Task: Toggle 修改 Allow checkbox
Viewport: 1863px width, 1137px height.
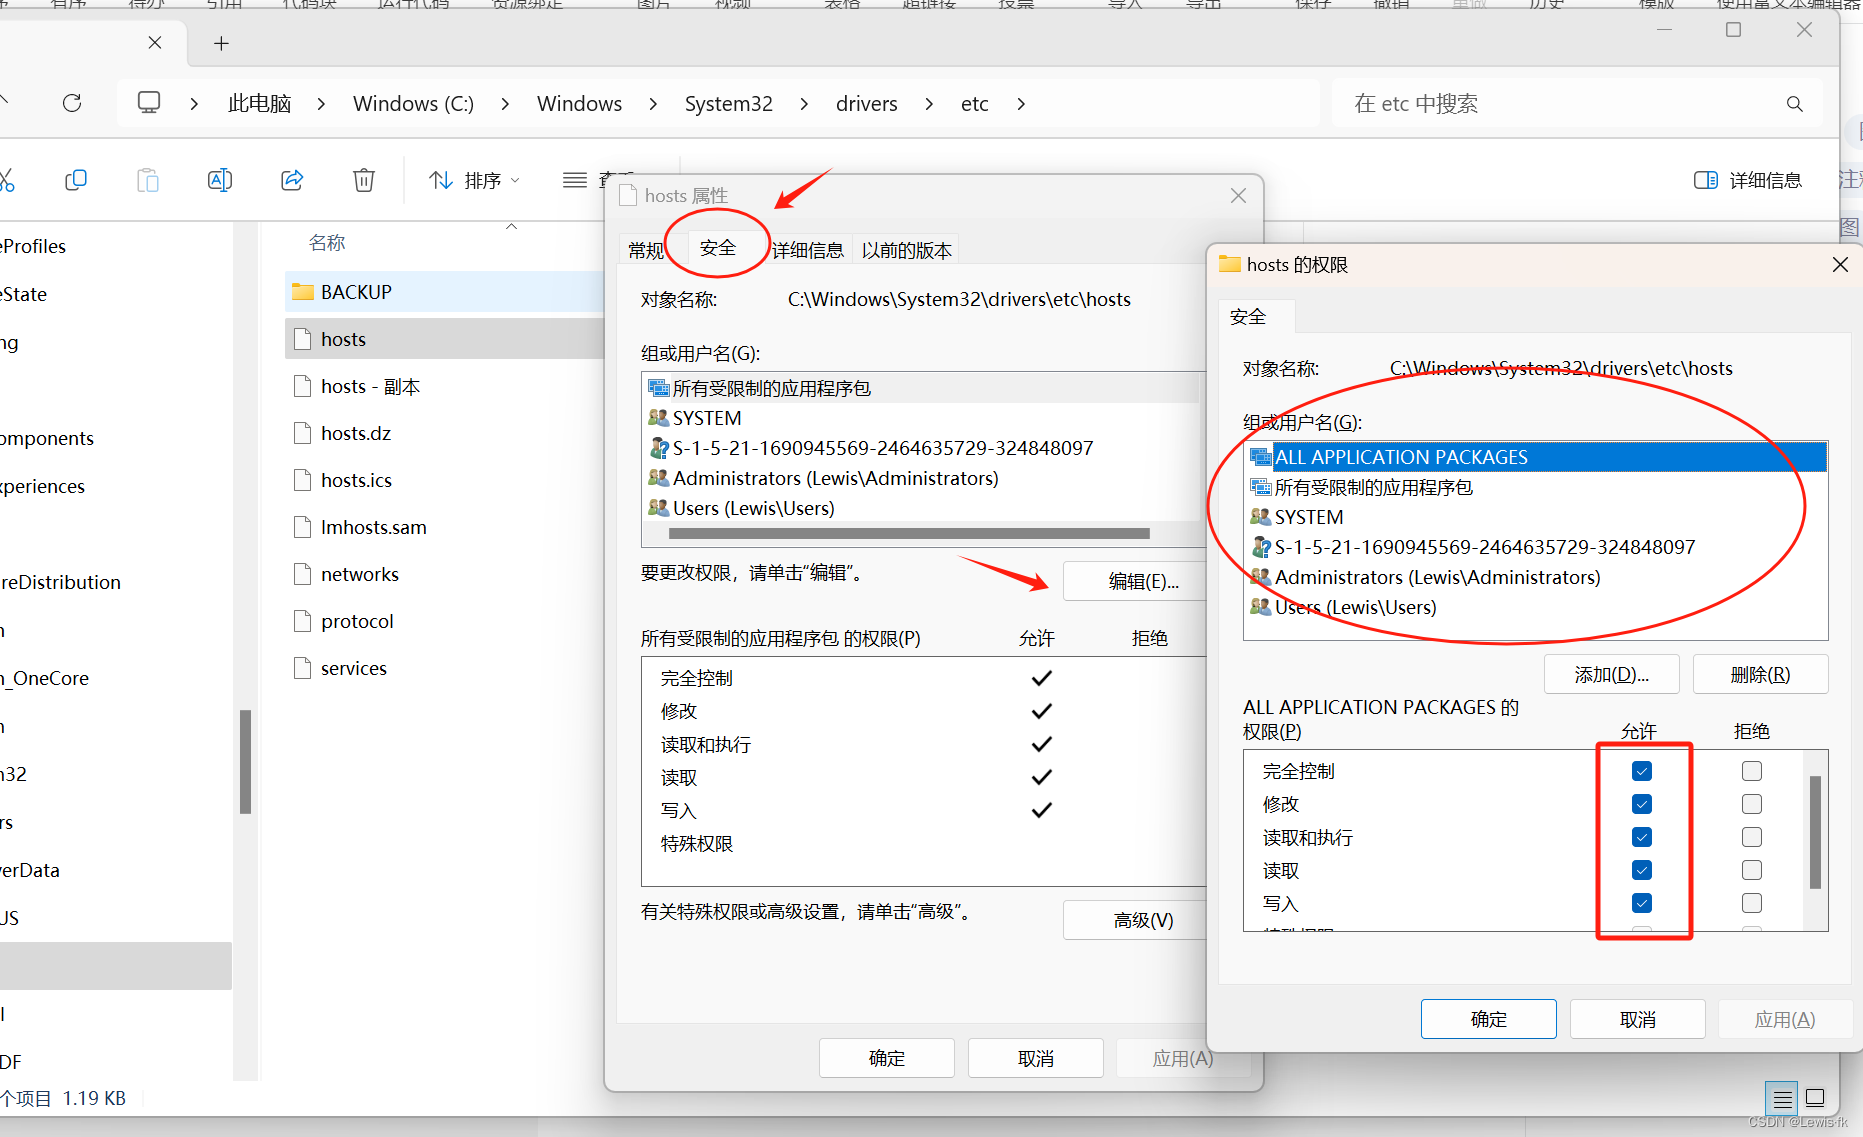Action: pyautogui.click(x=1642, y=804)
